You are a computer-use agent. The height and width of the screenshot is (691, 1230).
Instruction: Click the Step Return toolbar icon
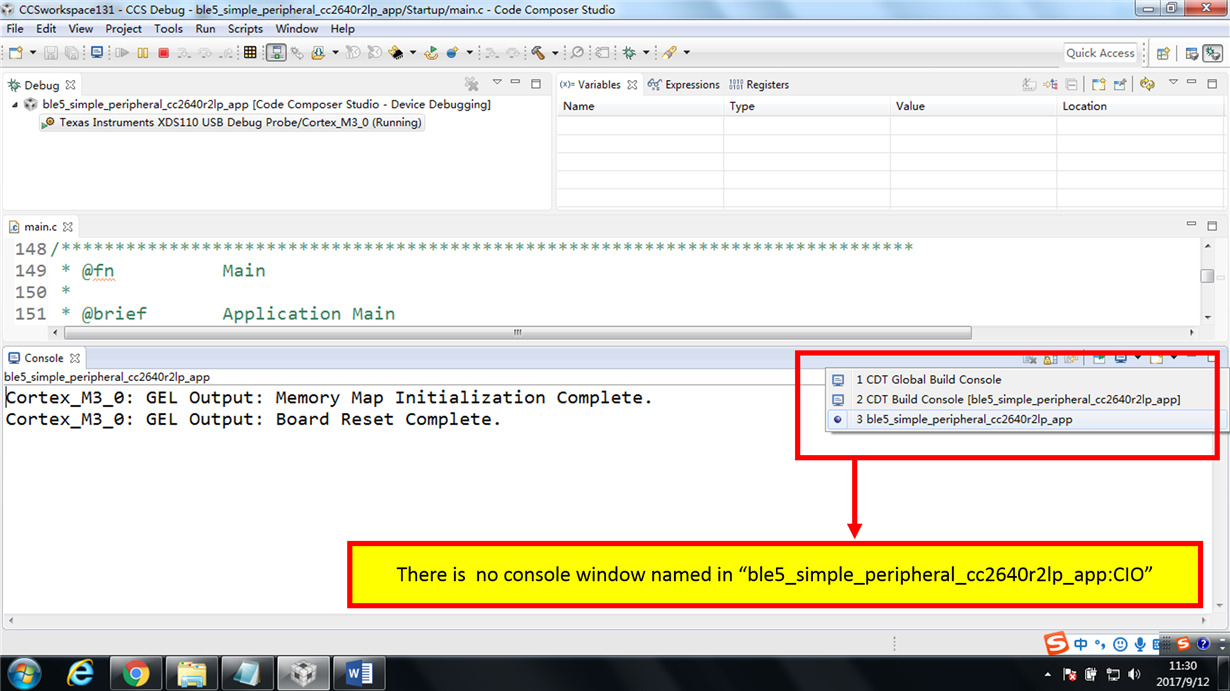226,52
